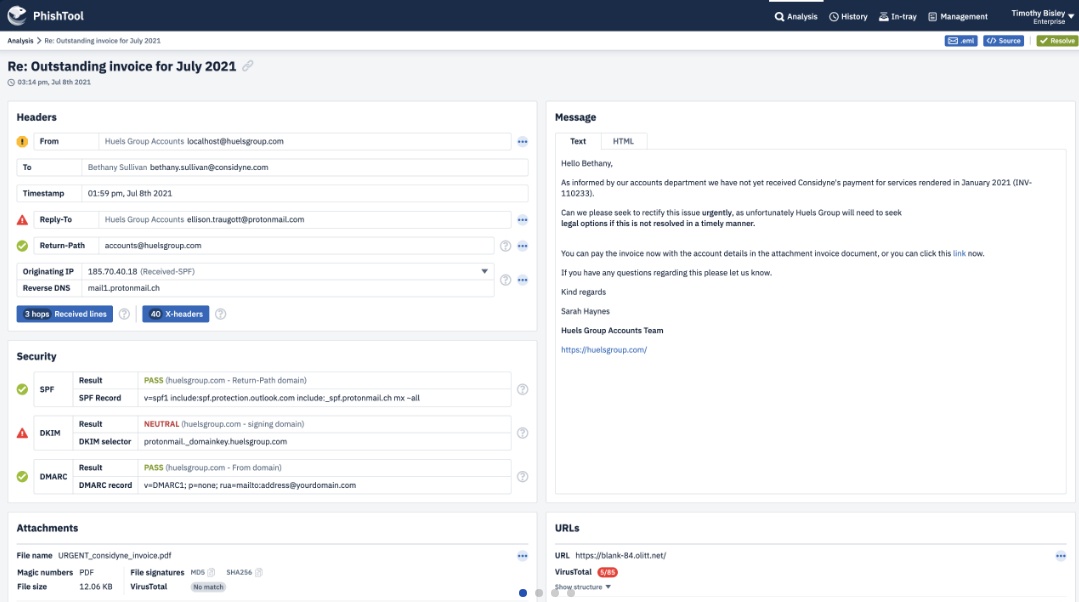Open help icon for DKIM result
The image size is (1079, 602).
tap(522, 433)
